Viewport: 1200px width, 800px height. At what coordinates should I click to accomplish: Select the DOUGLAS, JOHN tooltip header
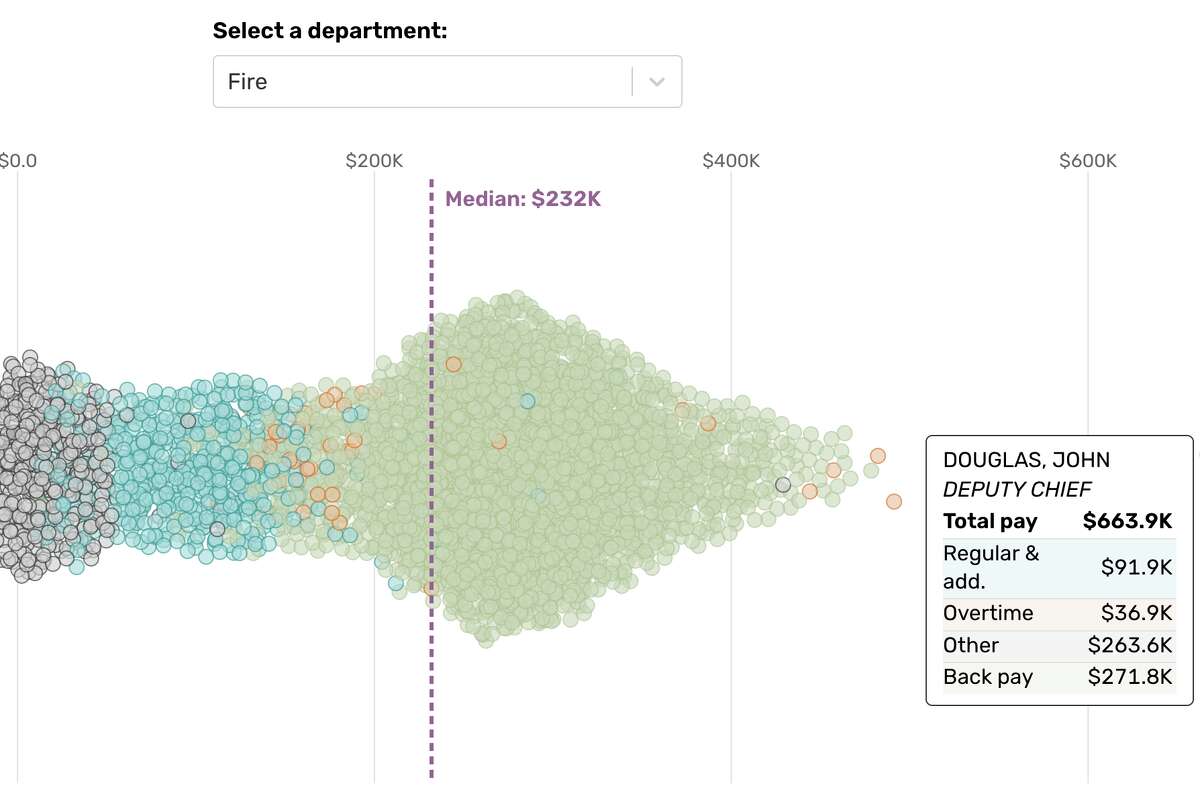(1027, 459)
